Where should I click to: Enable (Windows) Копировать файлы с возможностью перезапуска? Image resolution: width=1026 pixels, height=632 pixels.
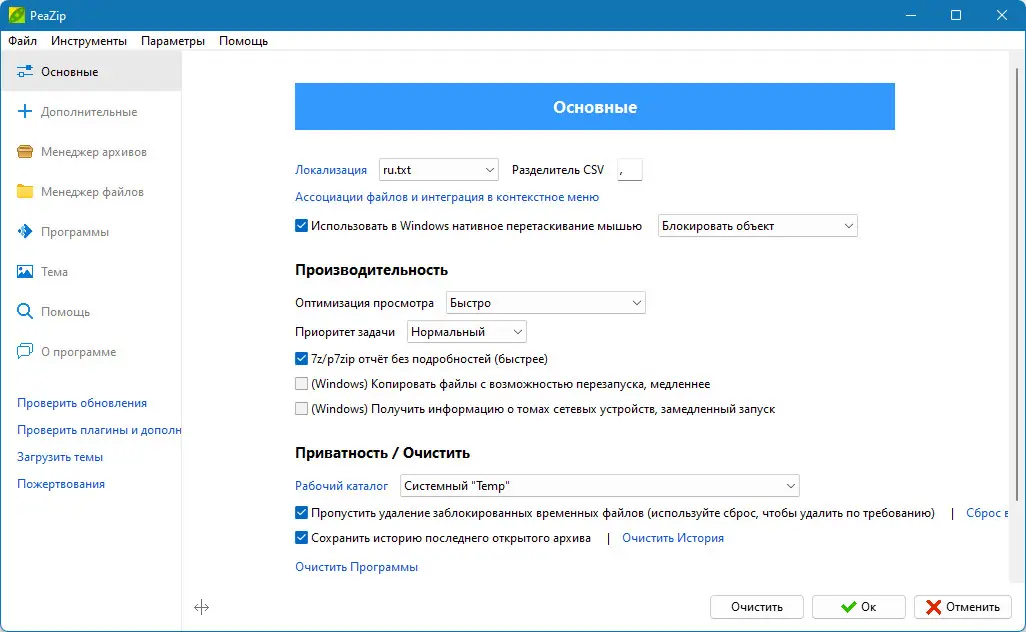pyautogui.click(x=301, y=383)
